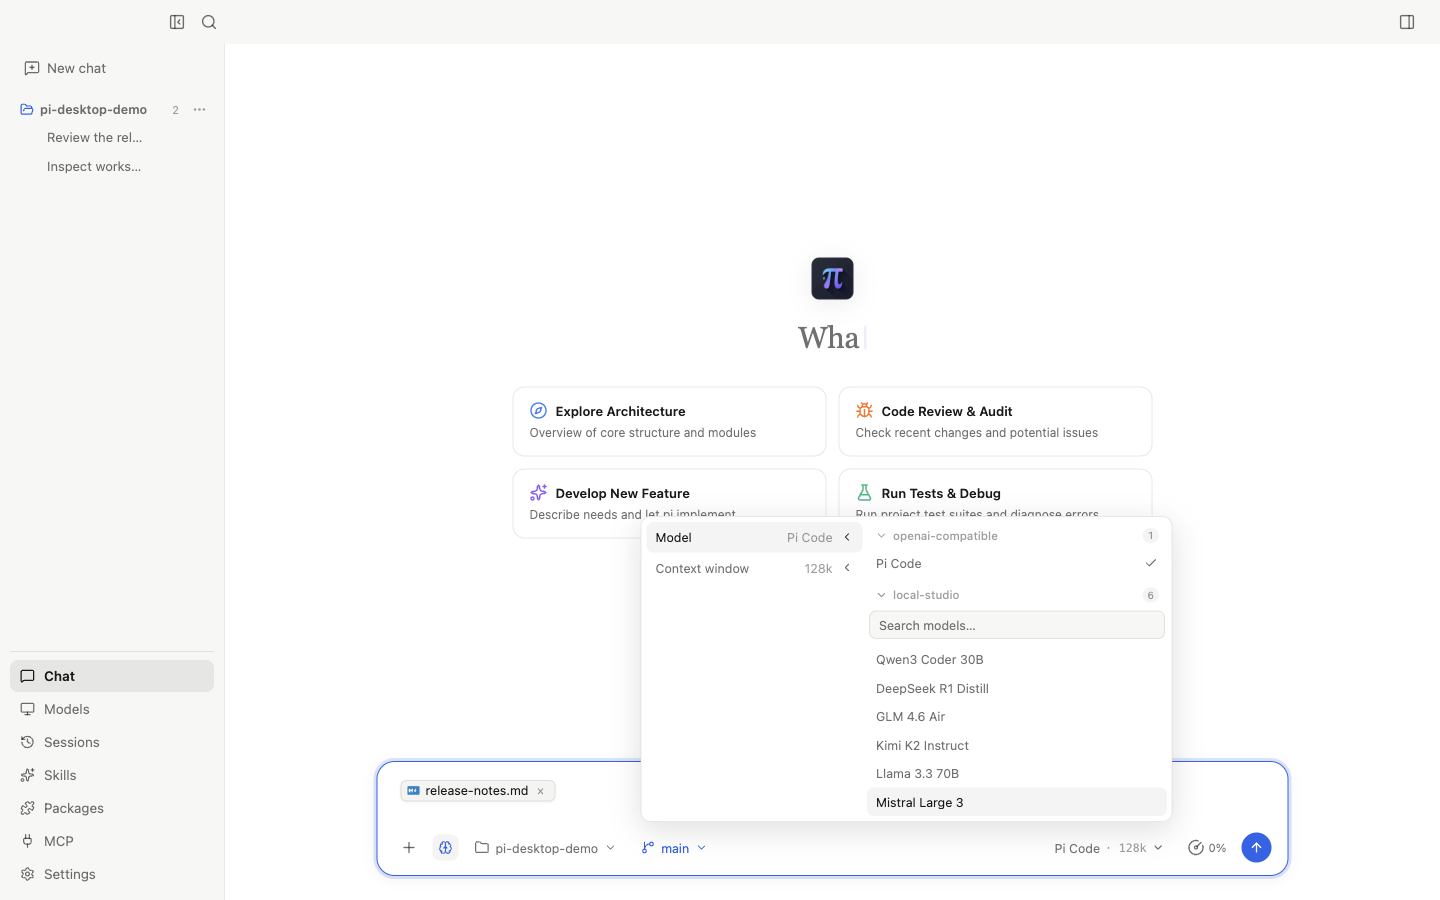Select Qwen3 Coder 30B model
This screenshot has width=1440, height=900.
[x=1017, y=660]
